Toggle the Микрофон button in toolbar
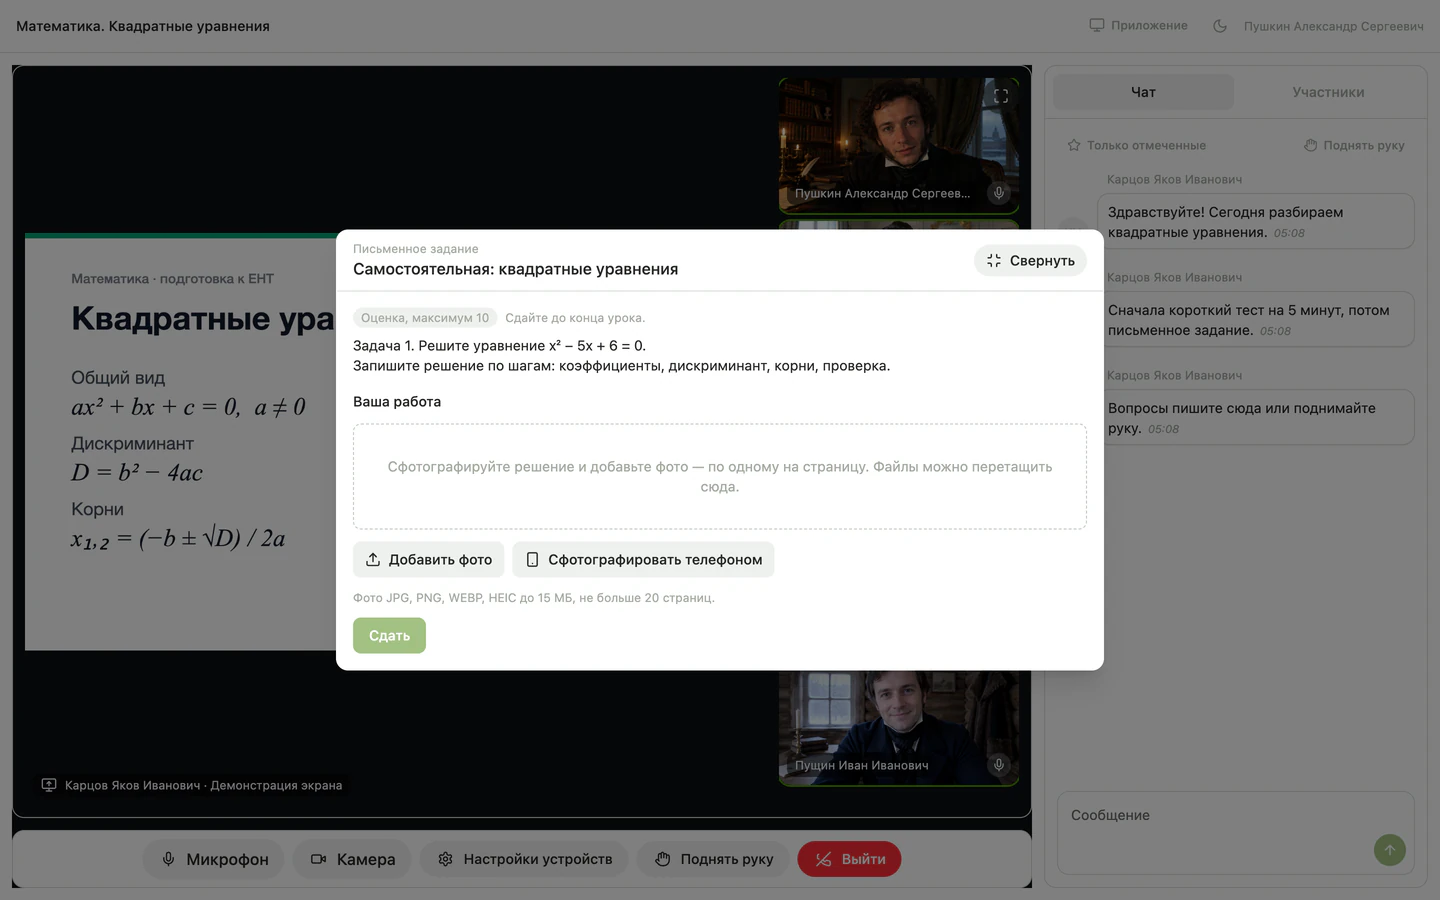Screen dimensions: 1440x900 [214, 859]
